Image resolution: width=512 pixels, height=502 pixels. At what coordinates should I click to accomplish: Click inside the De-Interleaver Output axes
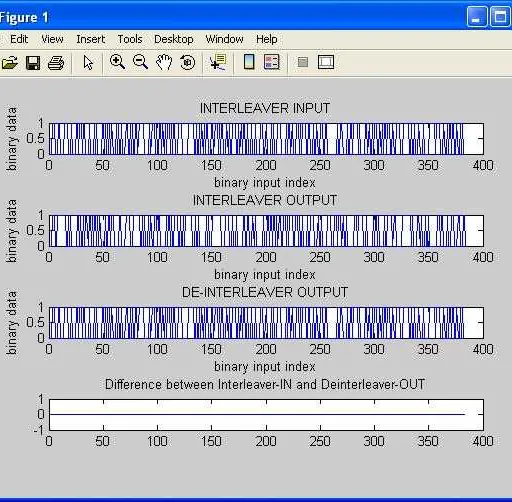[266, 323]
